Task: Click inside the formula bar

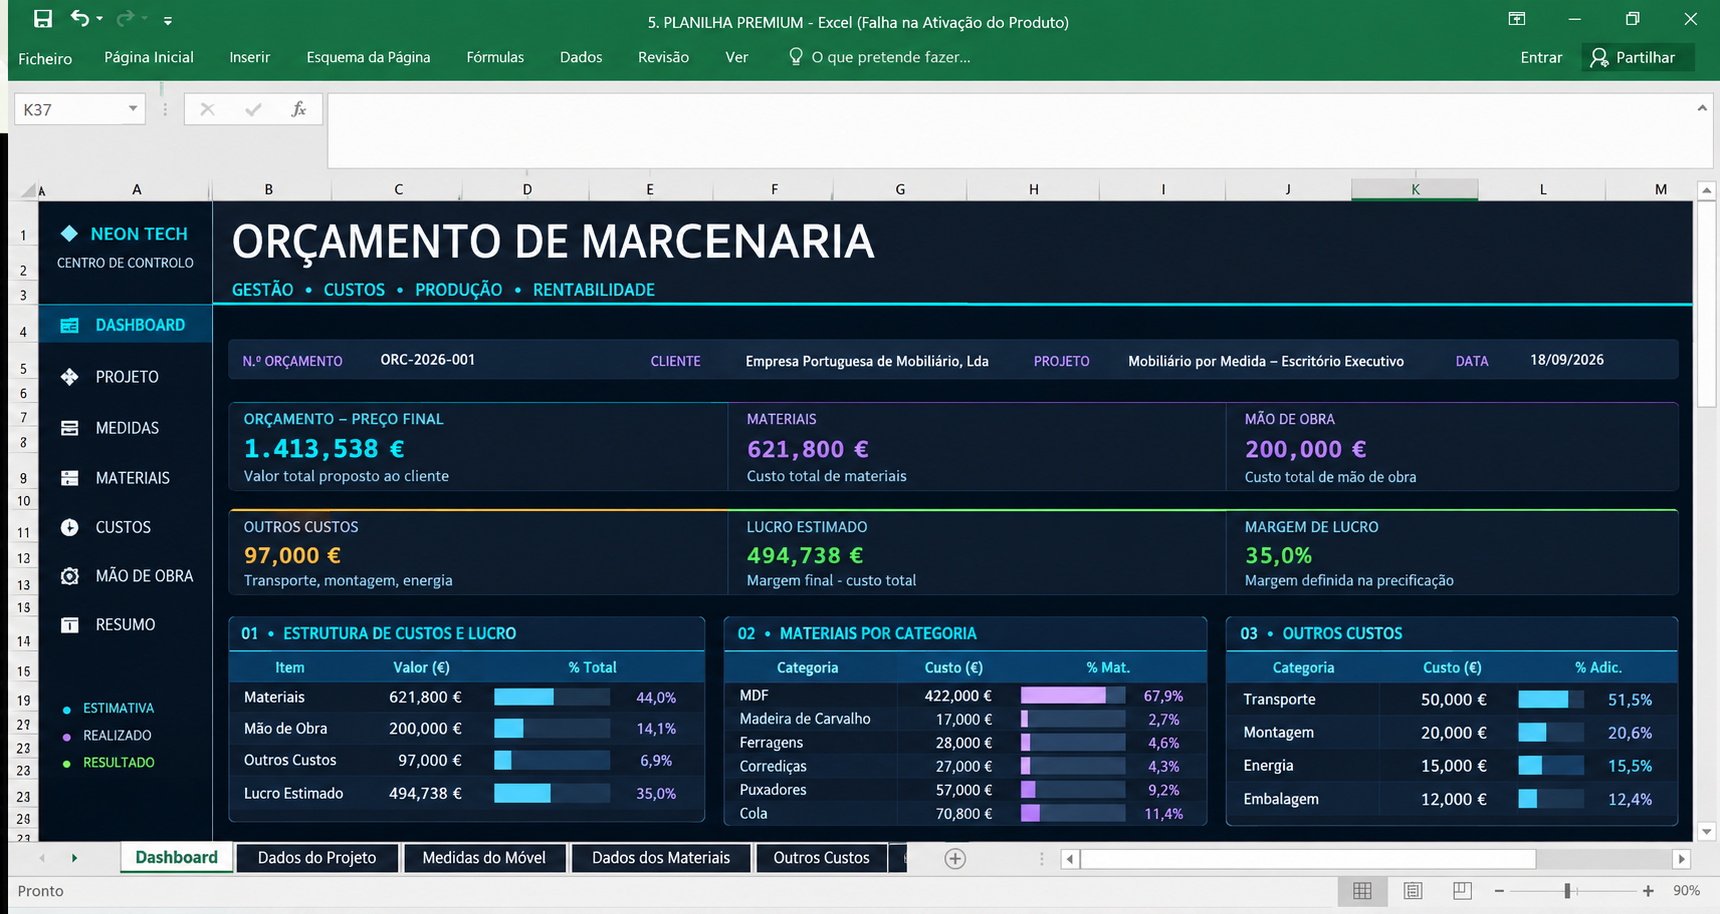Action: [x=1010, y=130]
